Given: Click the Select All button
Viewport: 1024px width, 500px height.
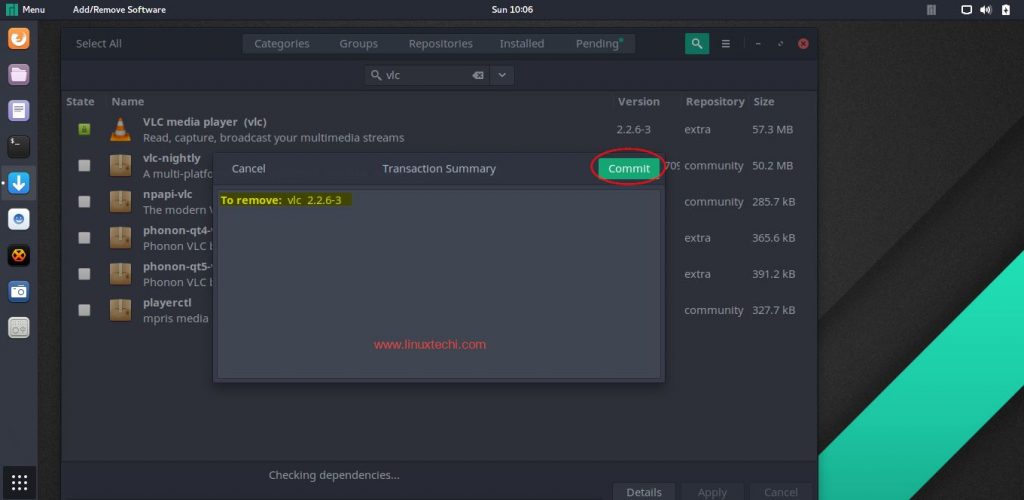Looking at the screenshot, I should pyautogui.click(x=99, y=44).
